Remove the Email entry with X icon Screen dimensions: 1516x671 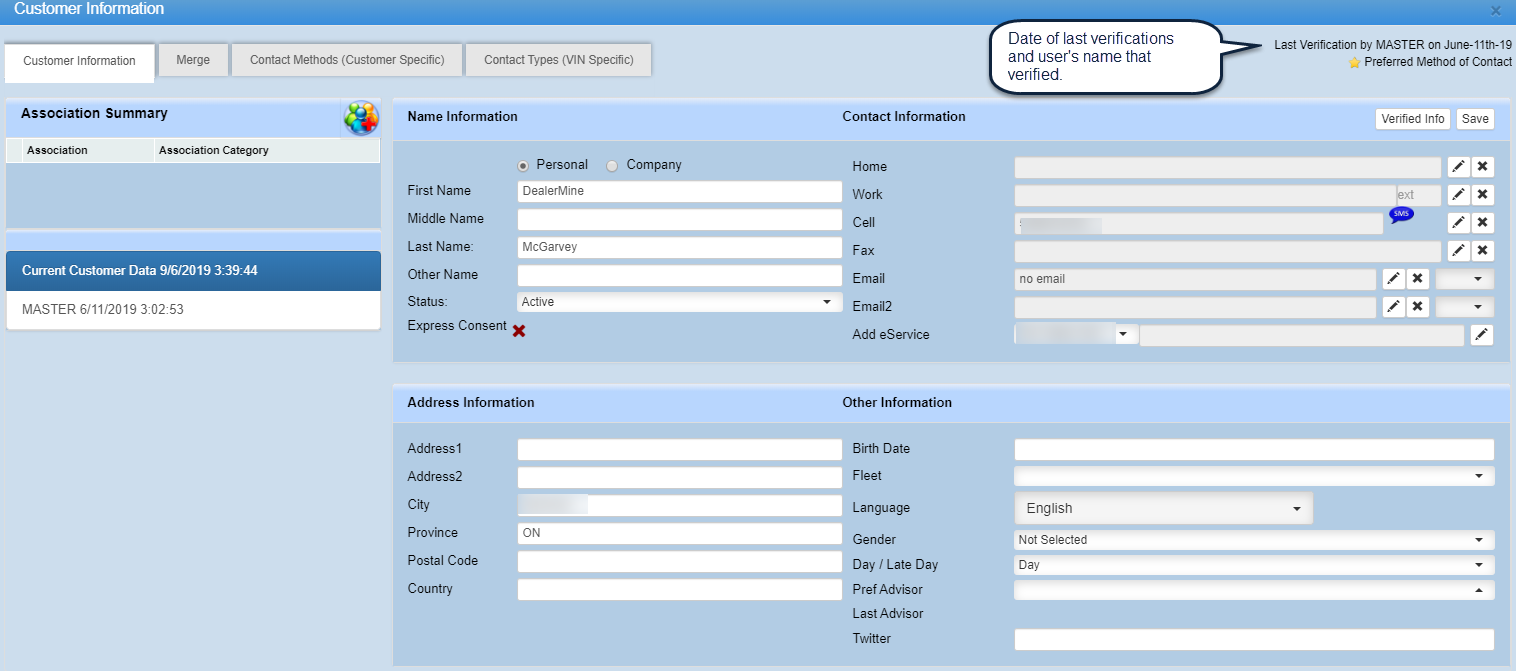pos(1417,279)
